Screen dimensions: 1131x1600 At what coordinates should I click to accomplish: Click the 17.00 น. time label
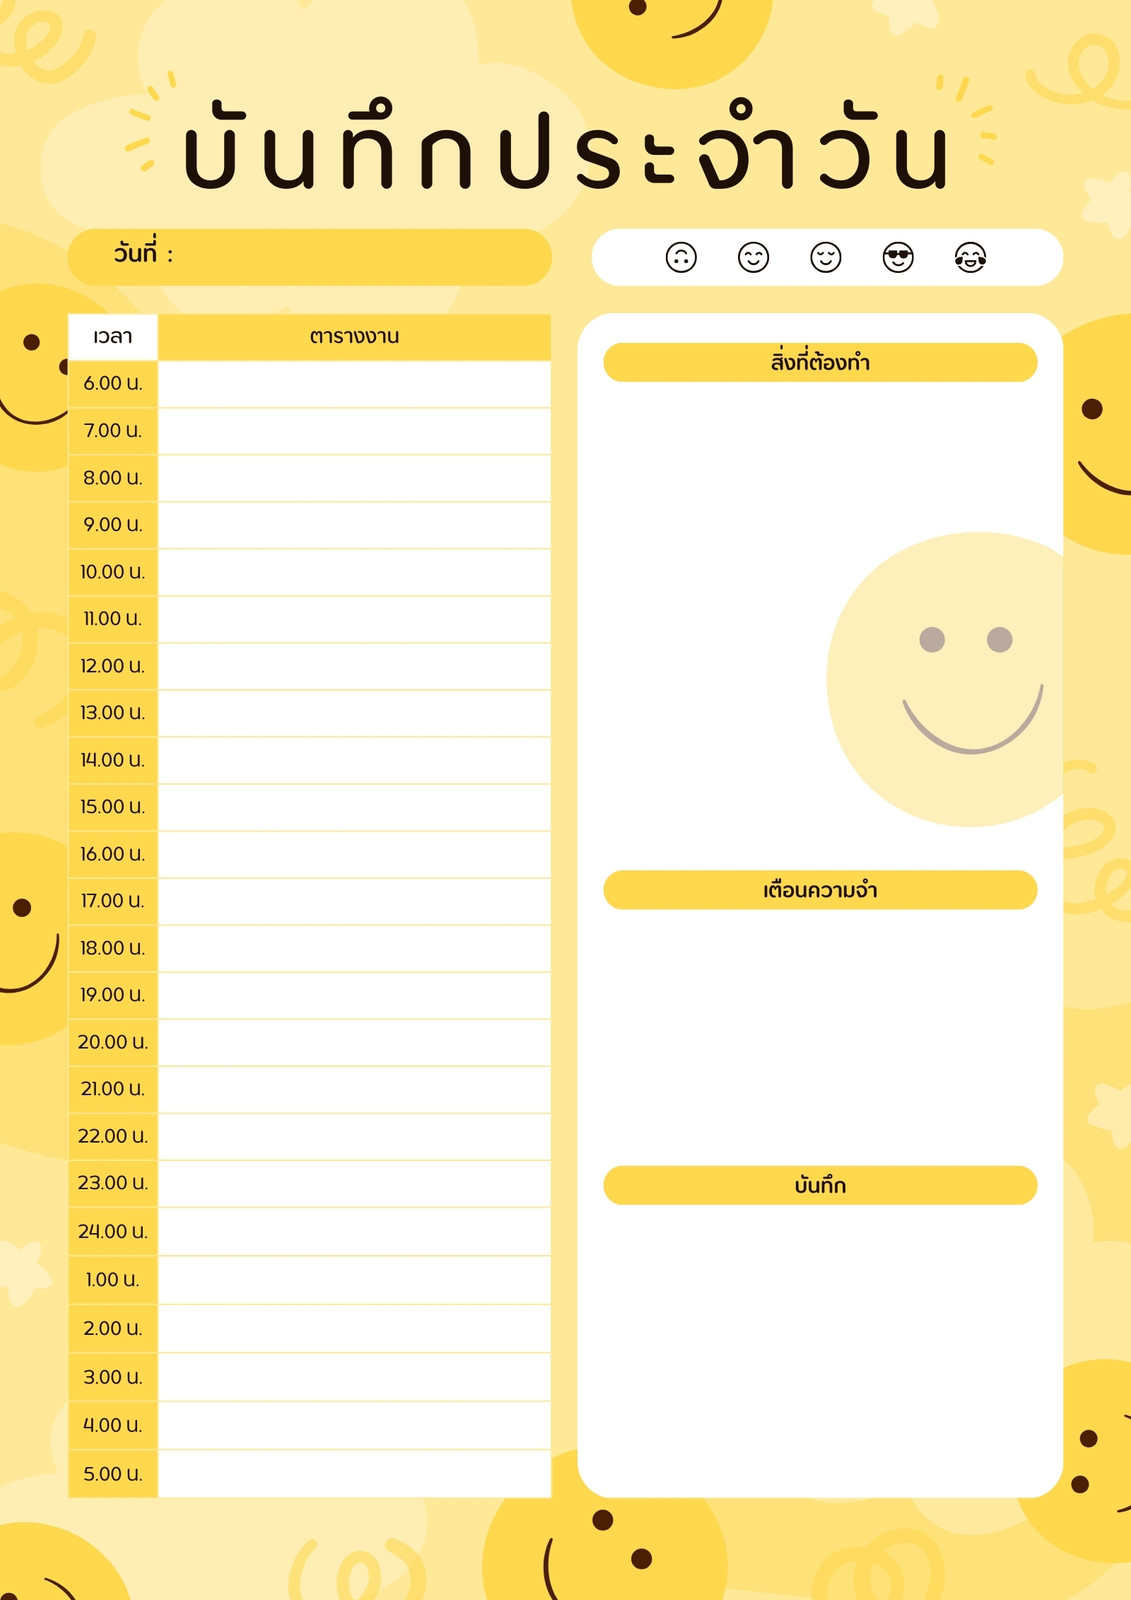[x=113, y=901]
